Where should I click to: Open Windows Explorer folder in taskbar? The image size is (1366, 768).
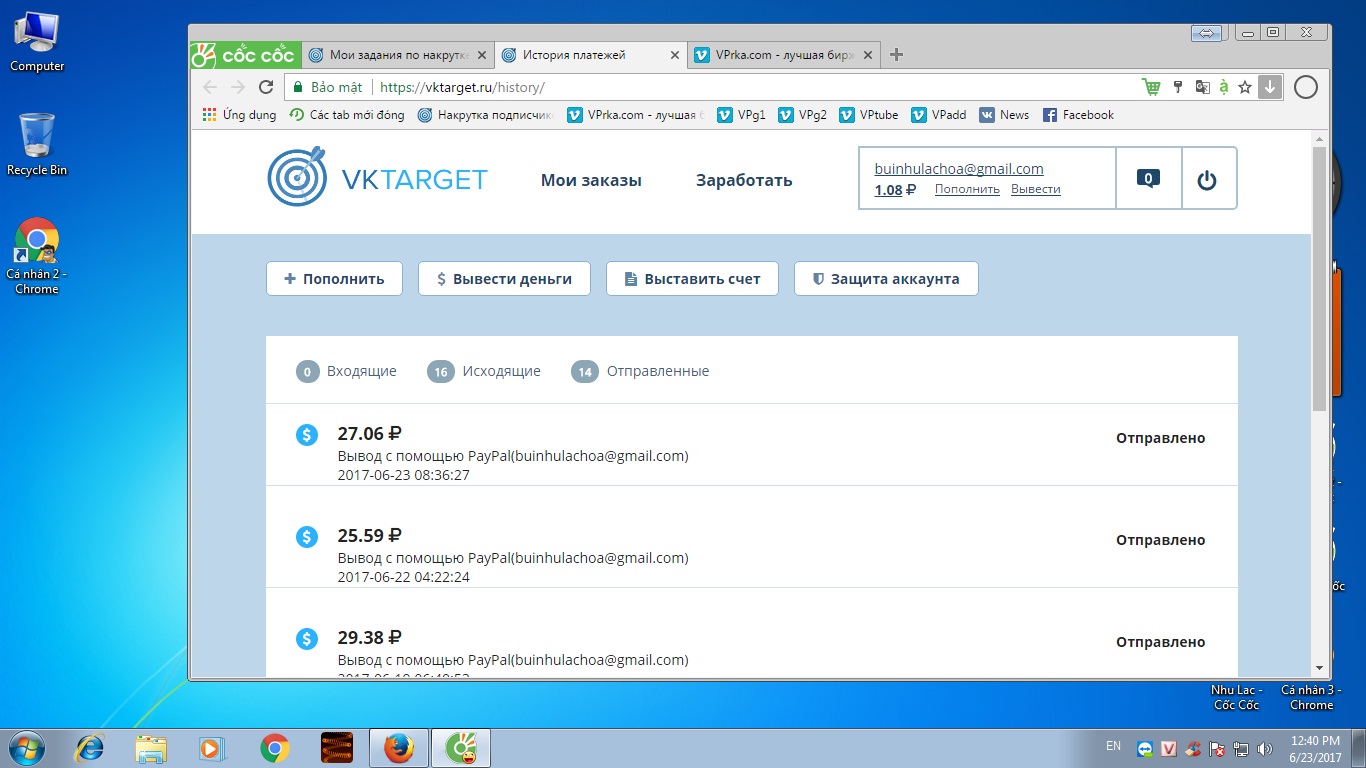coord(151,748)
